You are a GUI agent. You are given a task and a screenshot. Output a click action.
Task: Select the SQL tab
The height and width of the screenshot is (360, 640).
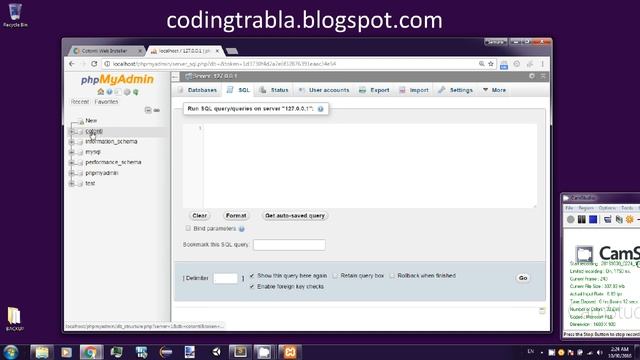[x=238, y=90]
